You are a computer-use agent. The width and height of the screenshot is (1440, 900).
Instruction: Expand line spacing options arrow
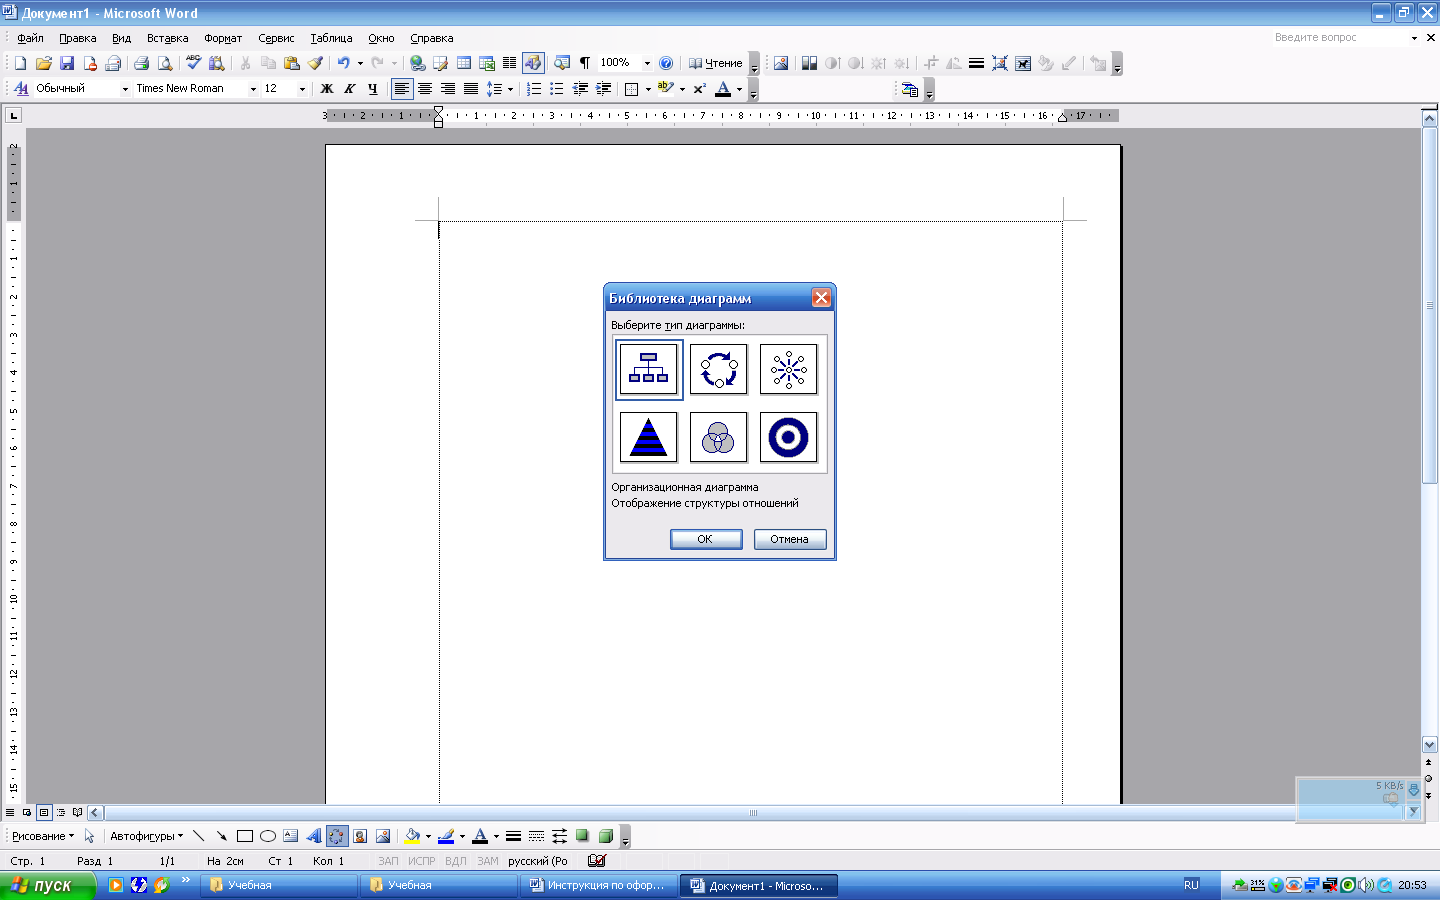(x=510, y=89)
